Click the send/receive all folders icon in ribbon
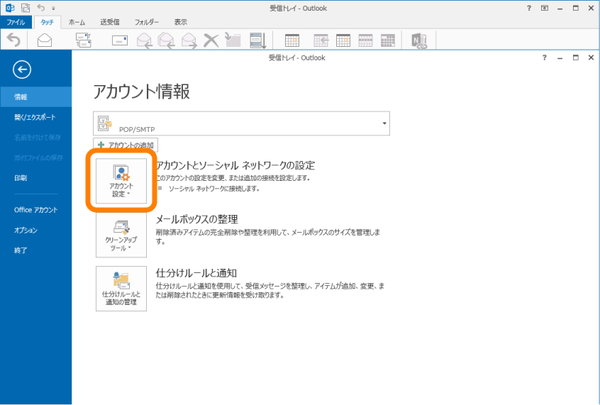Screen dimensions: 600x405 pyautogui.click(x=83, y=40)
